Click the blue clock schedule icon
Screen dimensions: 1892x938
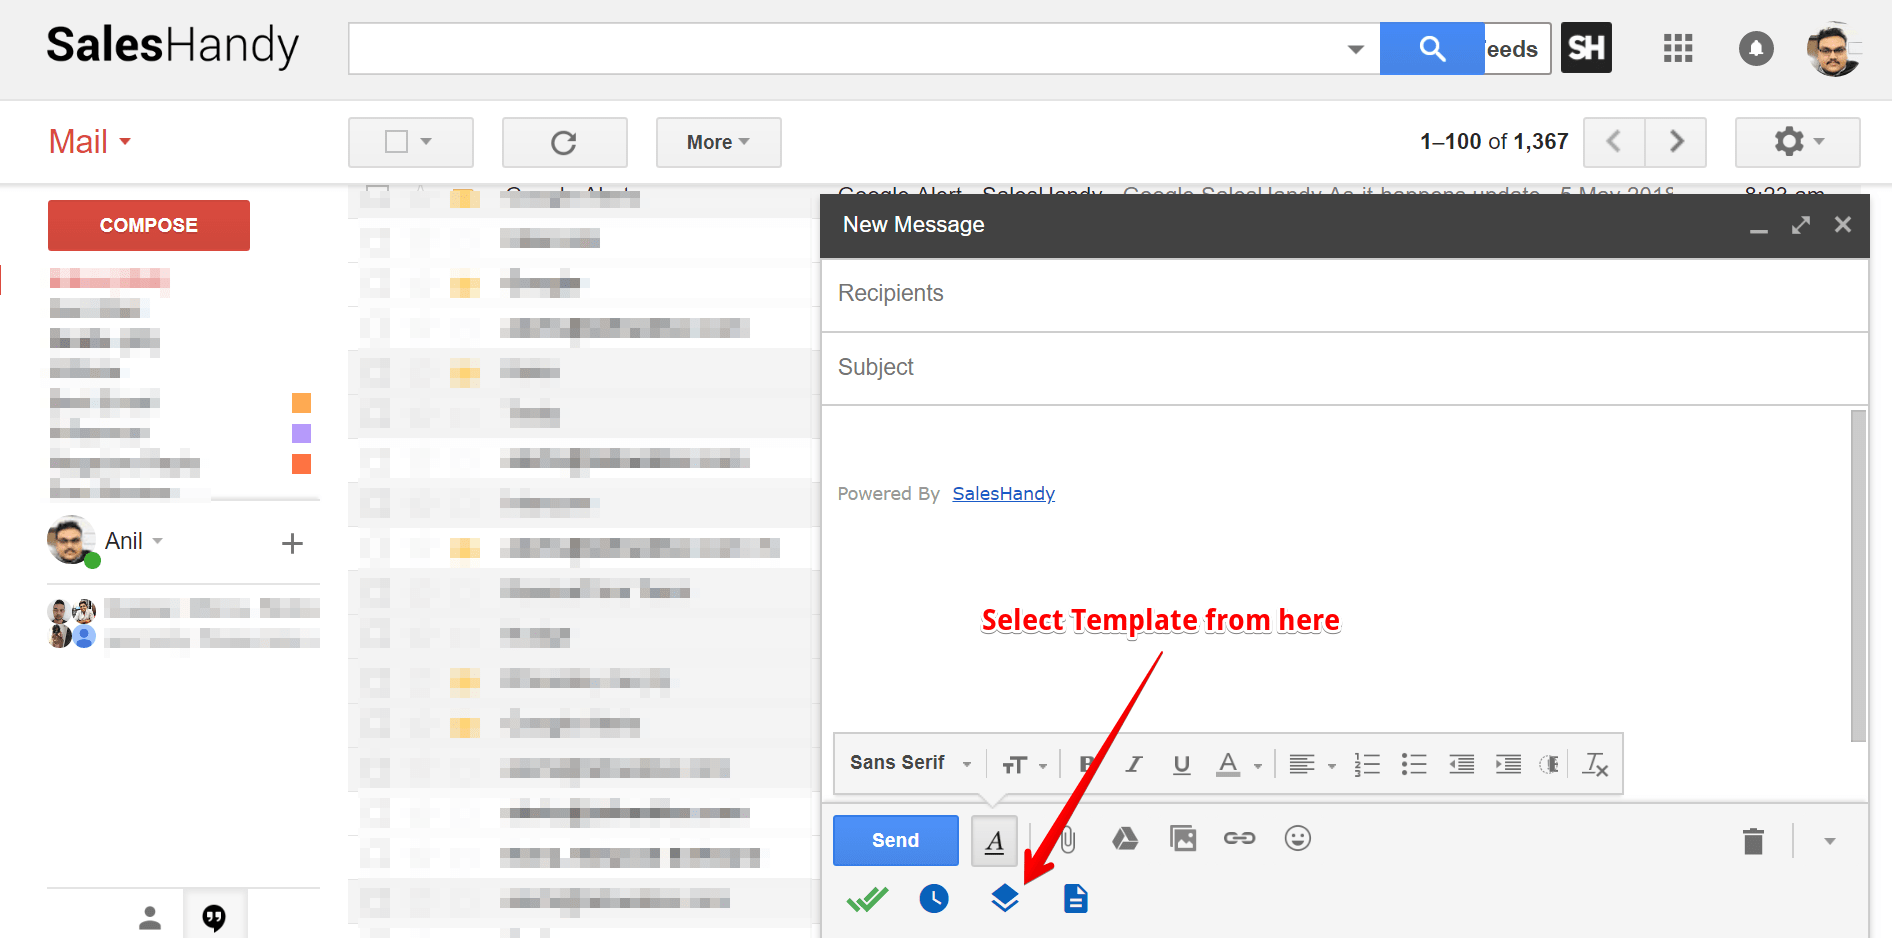[934, 898]
